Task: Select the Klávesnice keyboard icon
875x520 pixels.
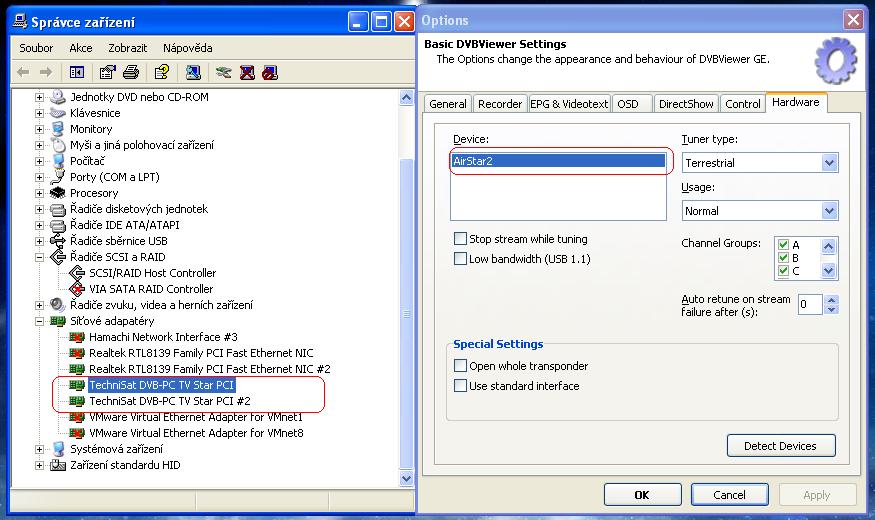Action: [x=57, y=113]
